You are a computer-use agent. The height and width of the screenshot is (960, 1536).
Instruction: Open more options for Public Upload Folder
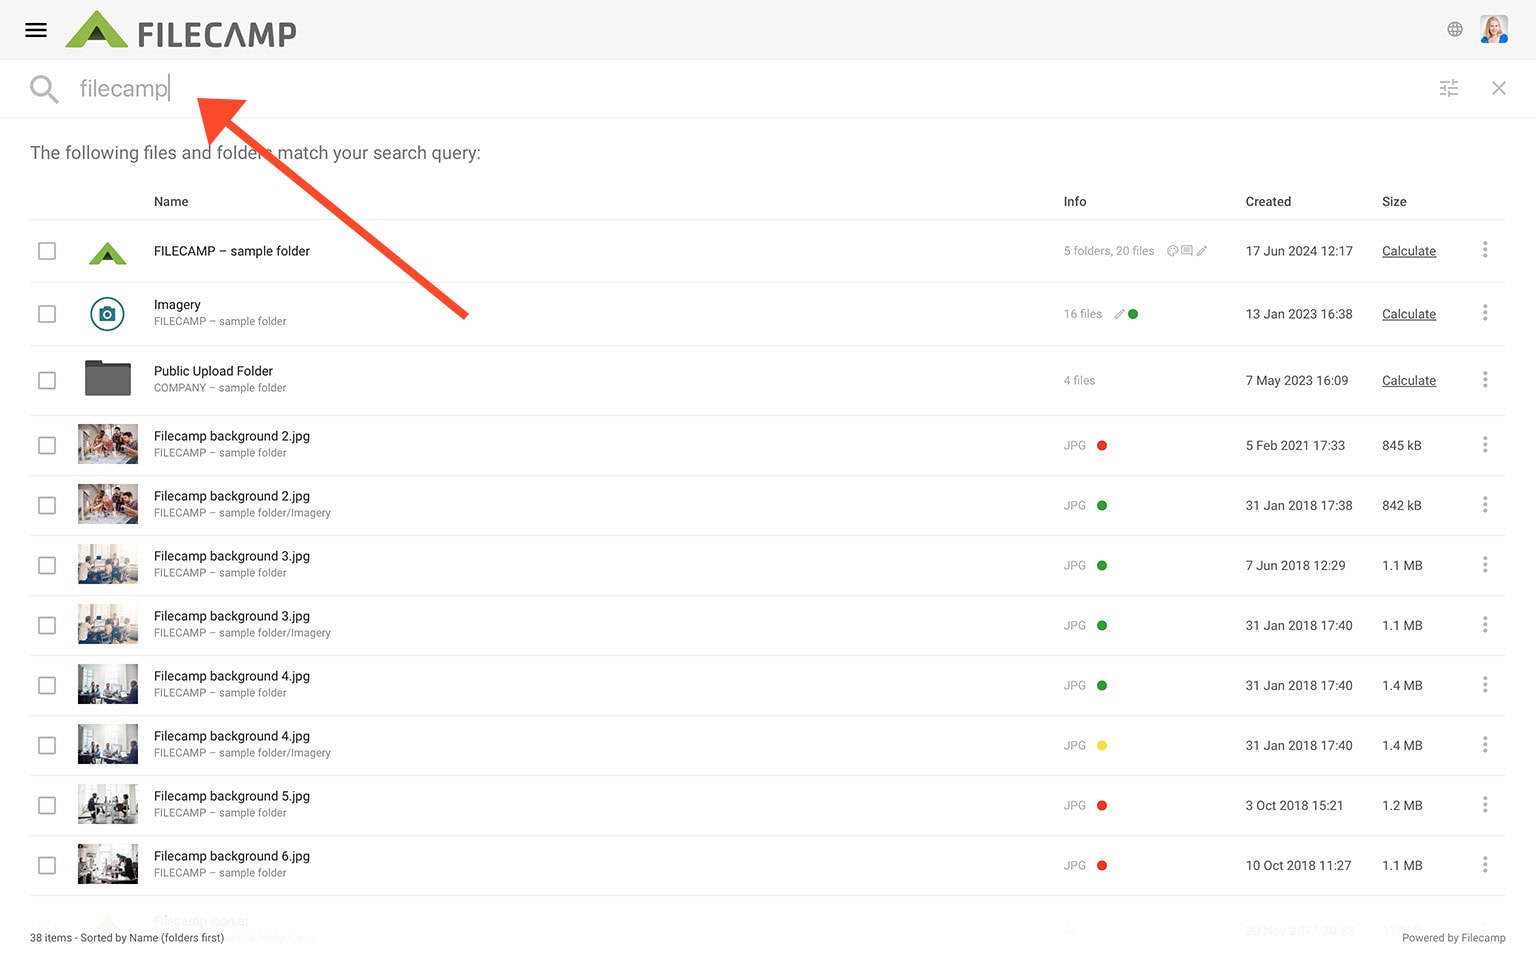(1485, 379)
